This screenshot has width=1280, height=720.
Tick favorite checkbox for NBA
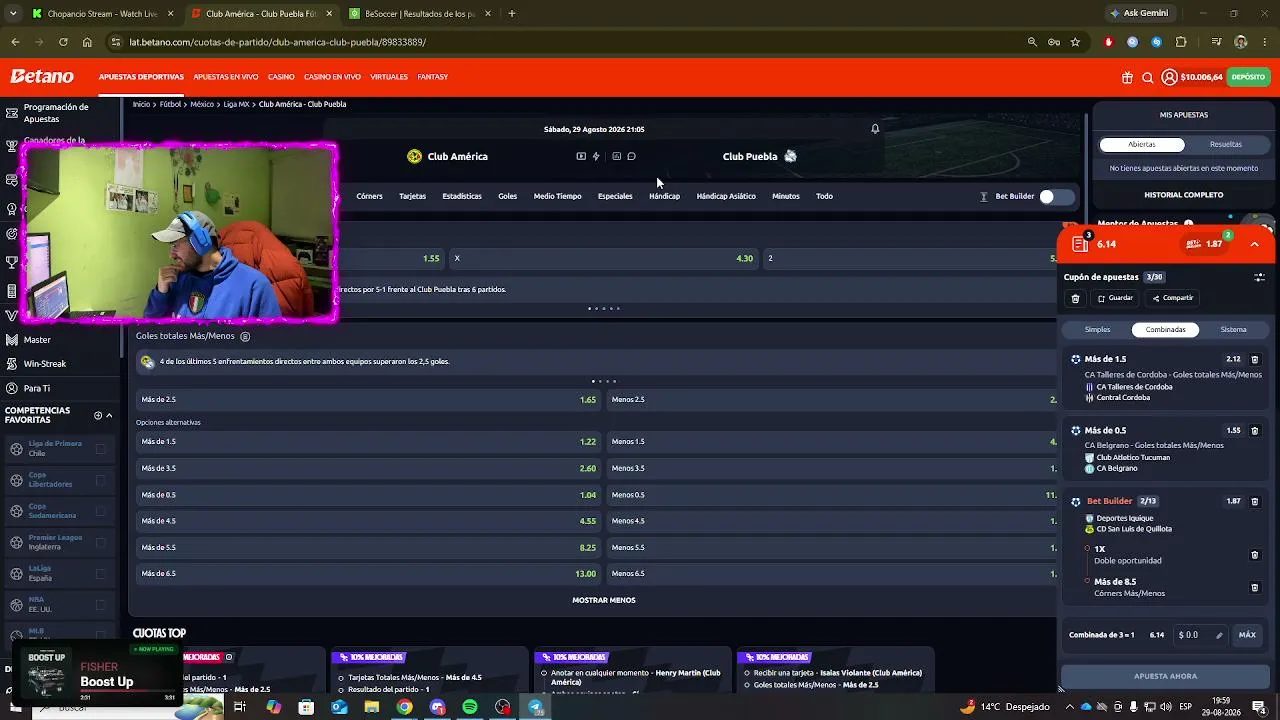tap(100, 604)
